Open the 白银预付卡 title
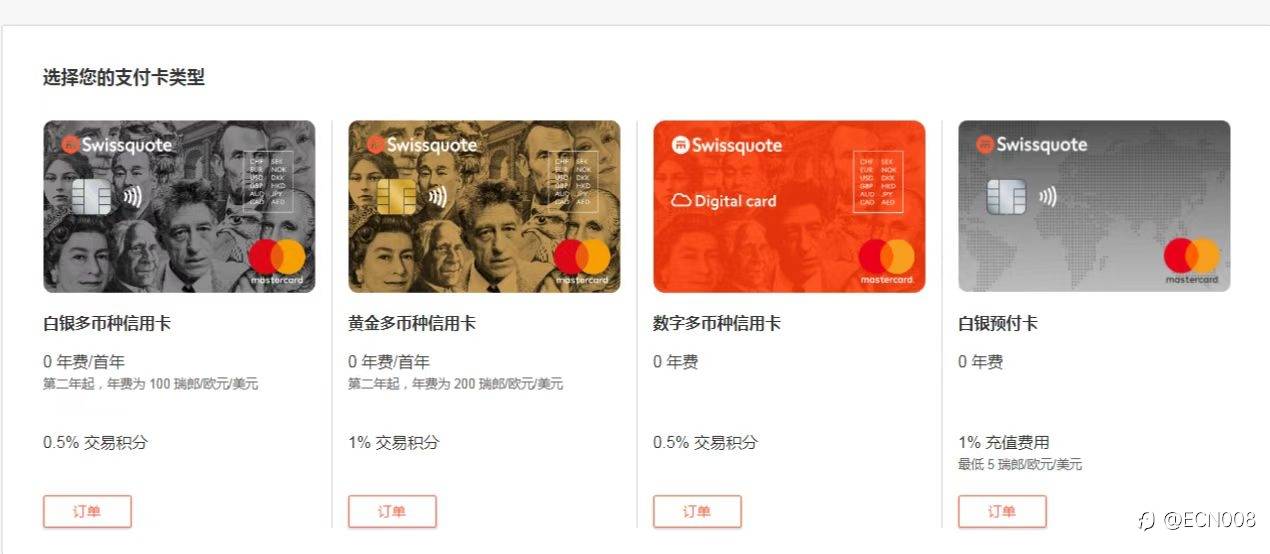Viewport: 1270px width, 554px height. click(x=998, y=324)
